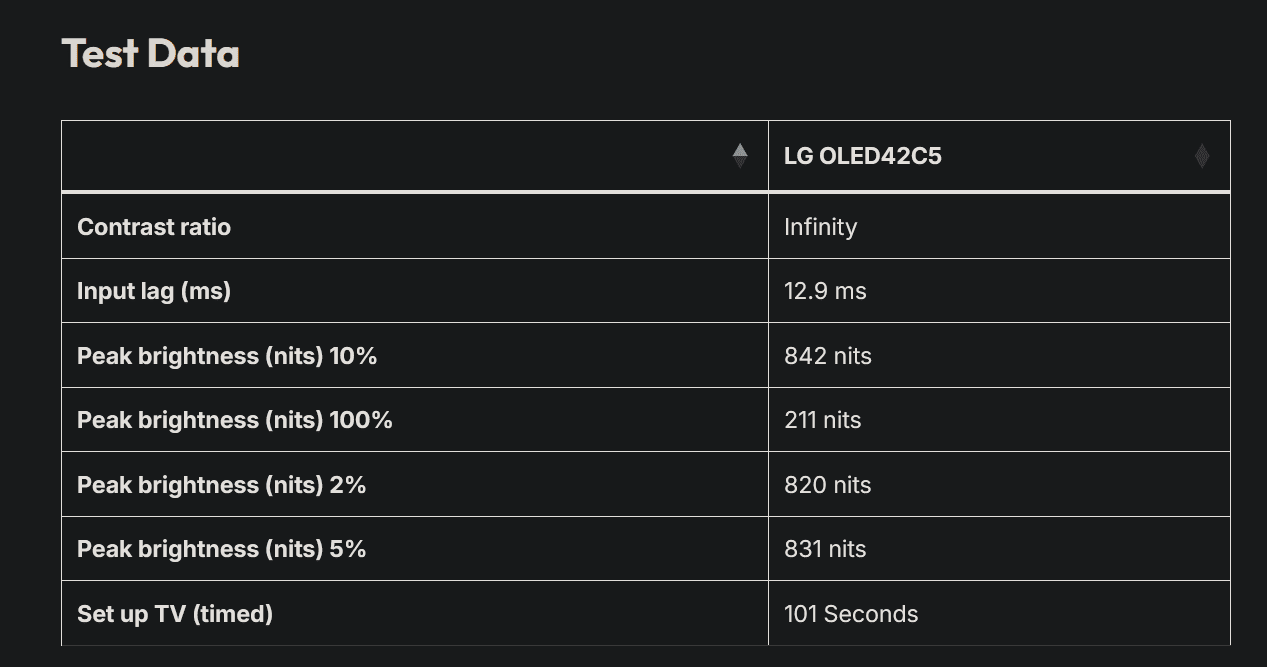This screenshot has width=1267, height=667.
Task: Select Peak brightness (nits) 100% label
Action: [235, 420]
